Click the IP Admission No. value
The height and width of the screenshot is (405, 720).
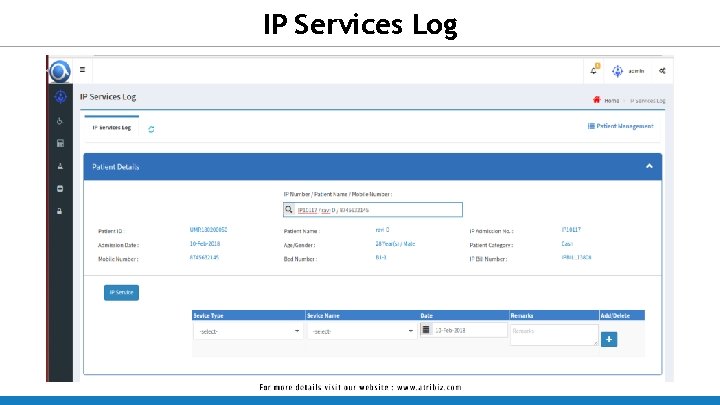click(x=571, y=230)
